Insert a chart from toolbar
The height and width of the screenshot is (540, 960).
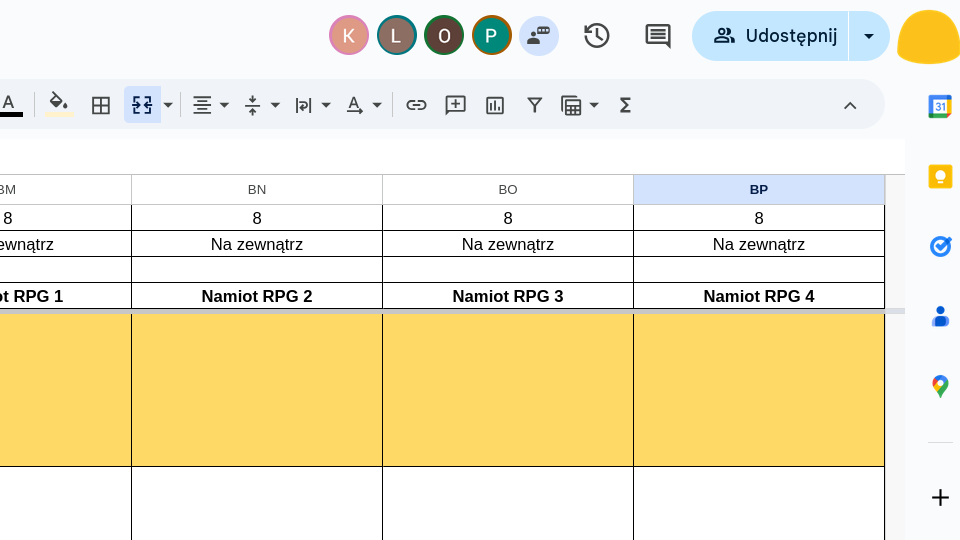[x=495, y=105]
